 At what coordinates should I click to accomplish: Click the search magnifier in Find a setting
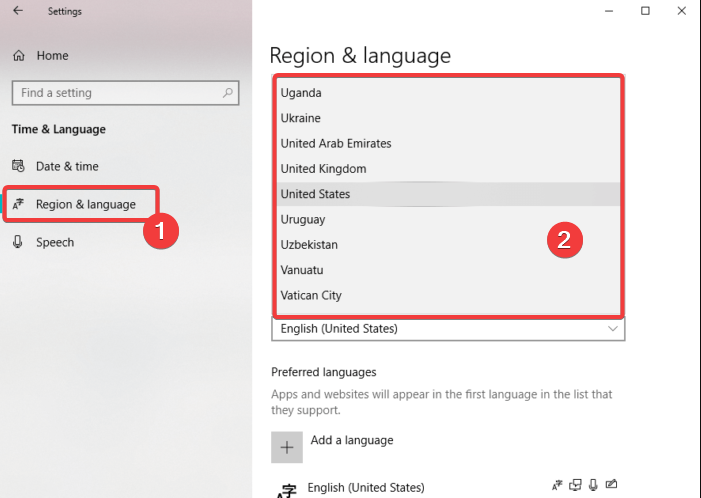(228, 93)
